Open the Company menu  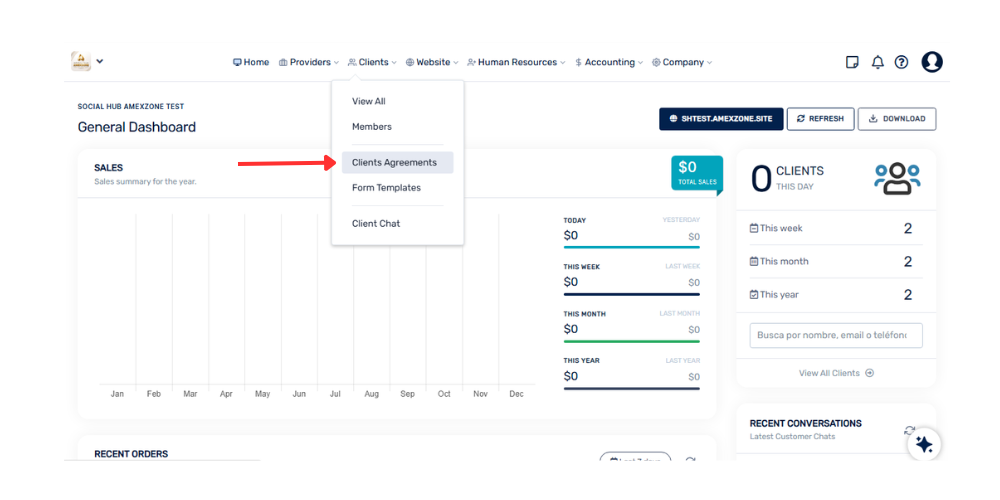tap(682, 62)
